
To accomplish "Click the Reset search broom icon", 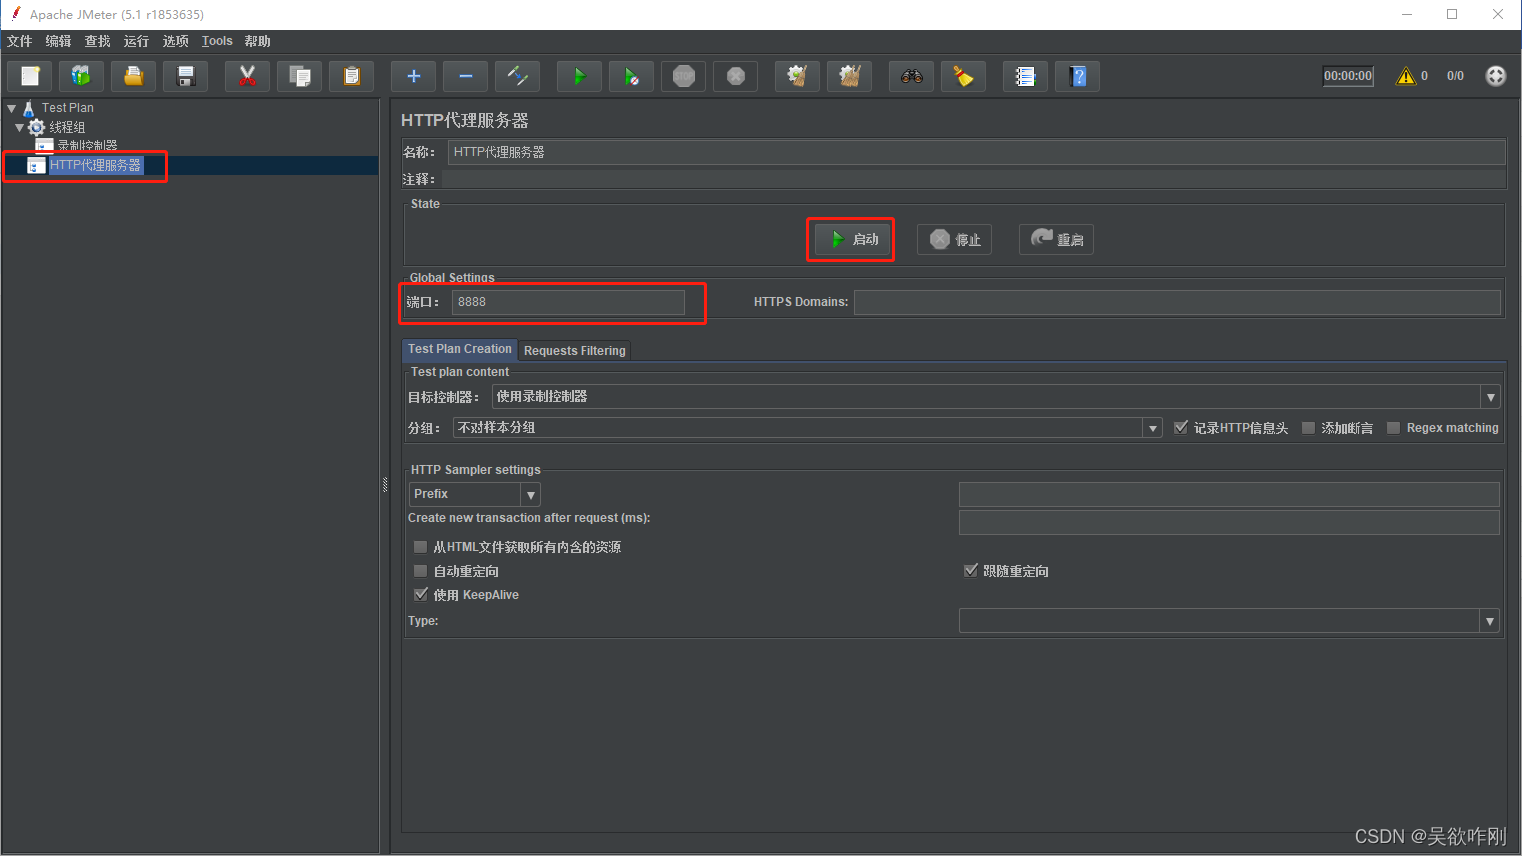I will [963, 76].
